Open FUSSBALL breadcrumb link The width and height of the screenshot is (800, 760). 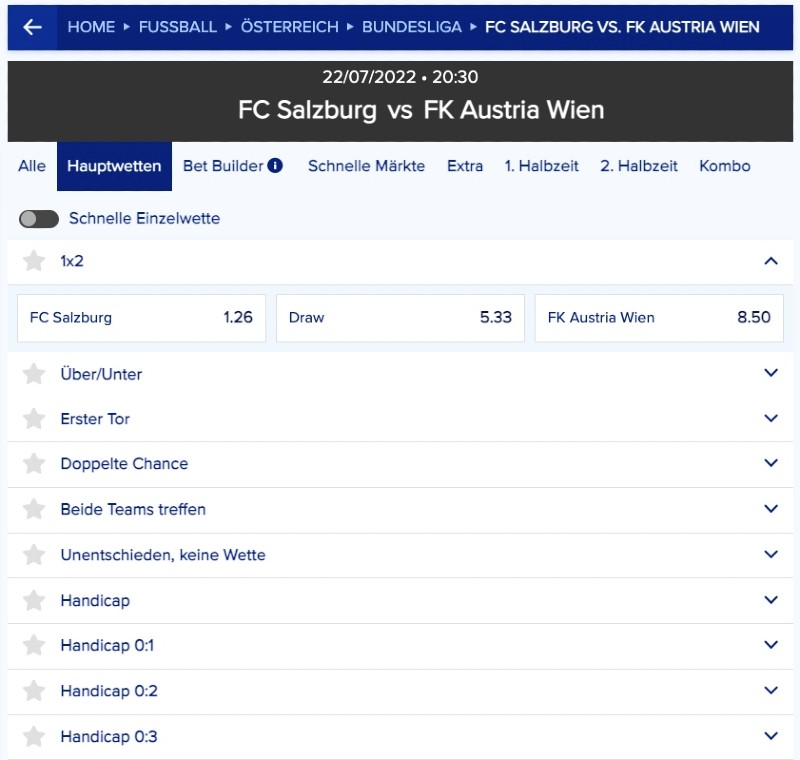pyautogui.click(x=178, y=27)
